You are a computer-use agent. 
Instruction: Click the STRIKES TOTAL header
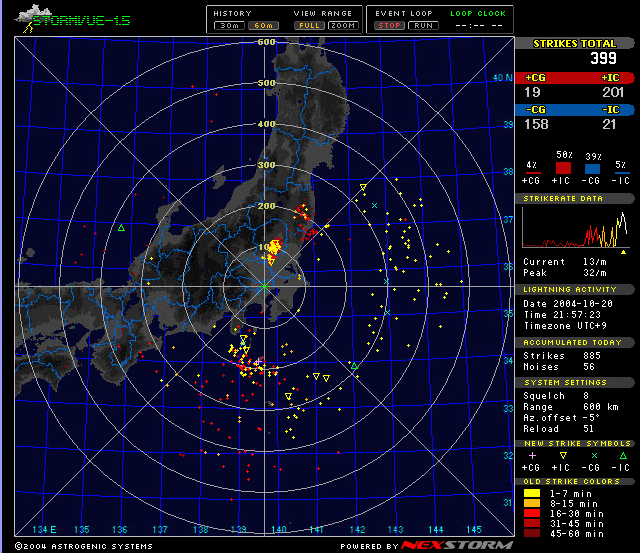point(574,44)
